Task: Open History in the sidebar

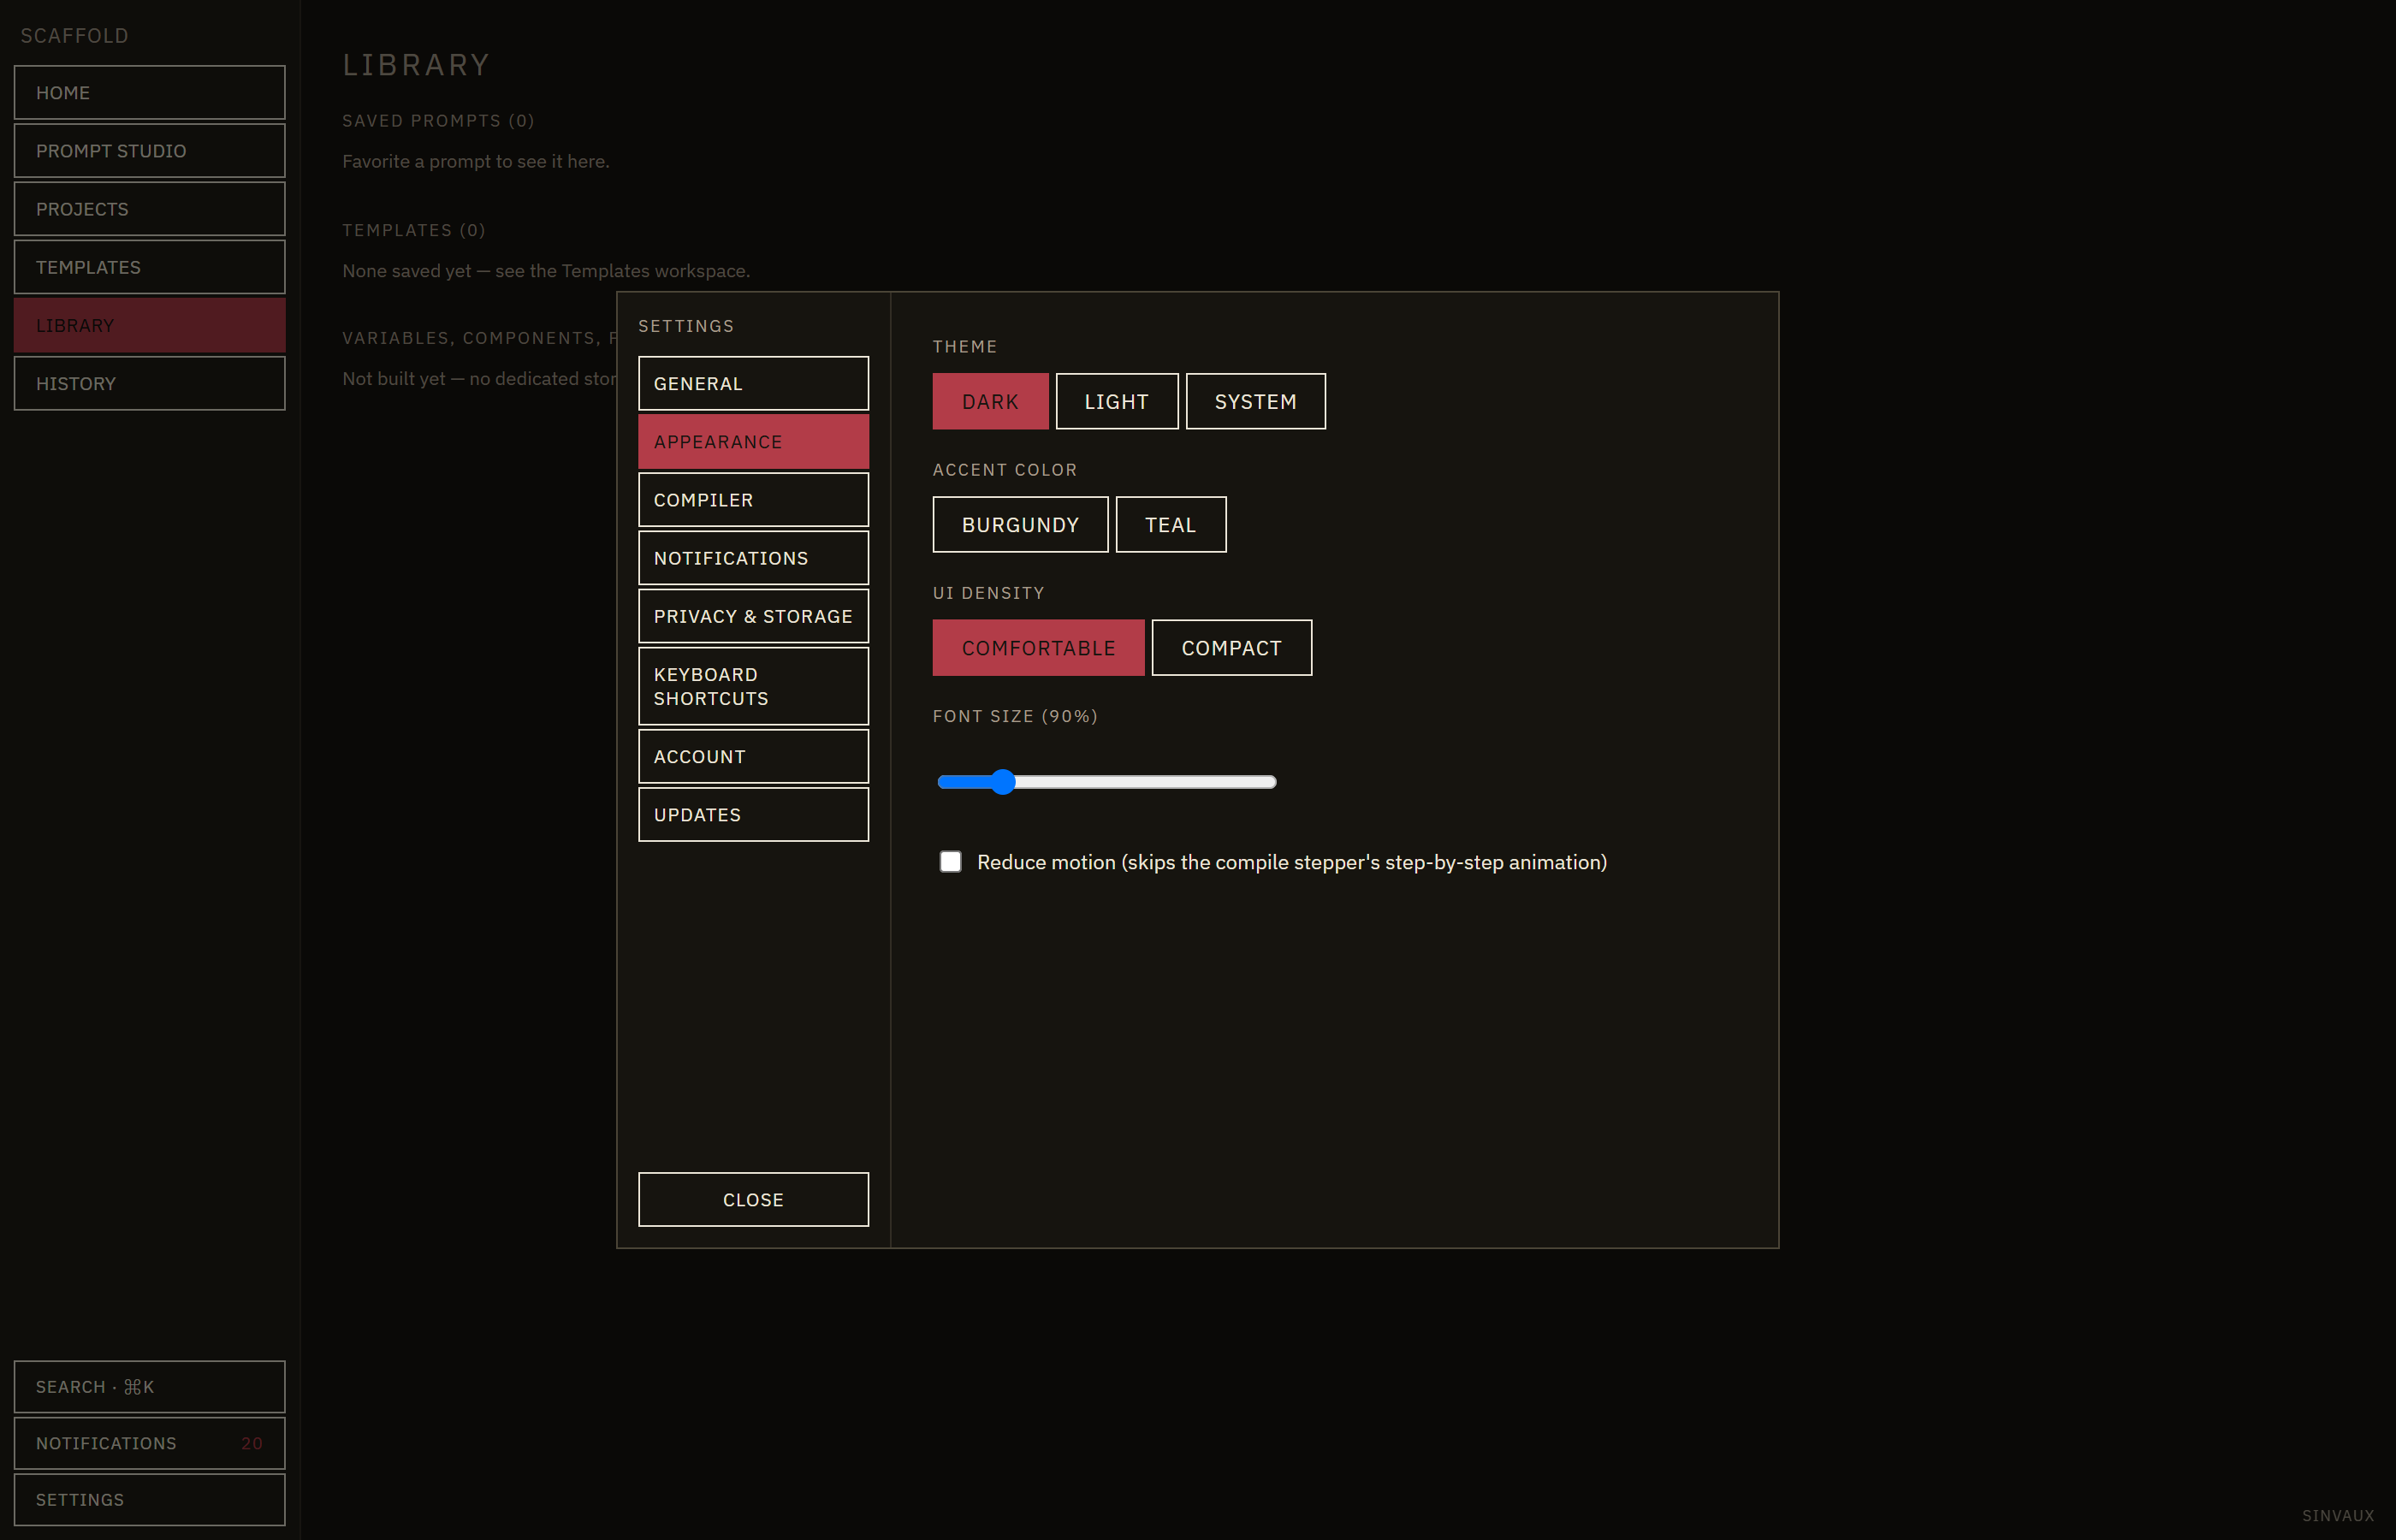Action: click(x=149, y=383)
